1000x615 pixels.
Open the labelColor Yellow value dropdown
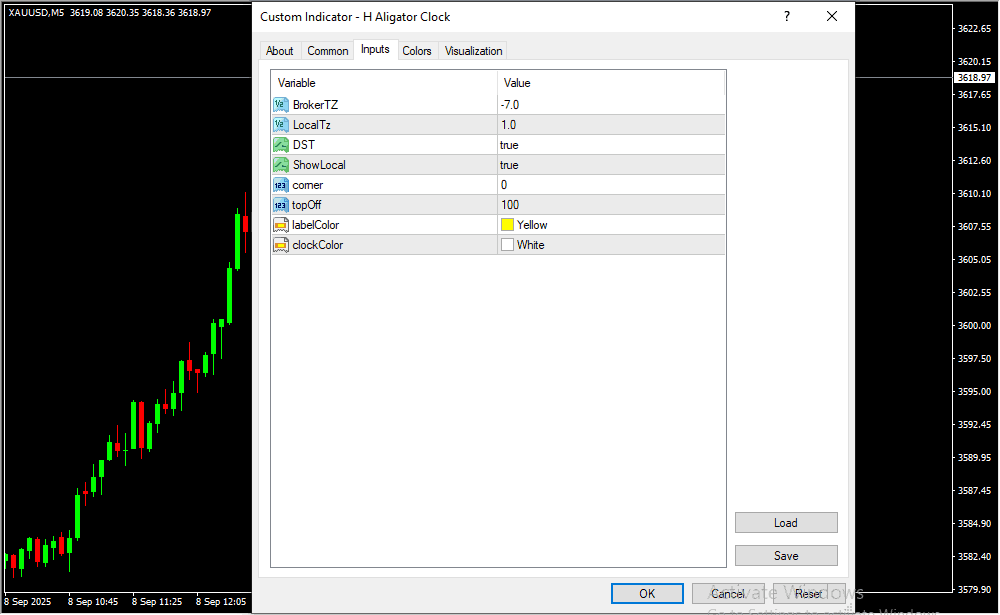610,225
